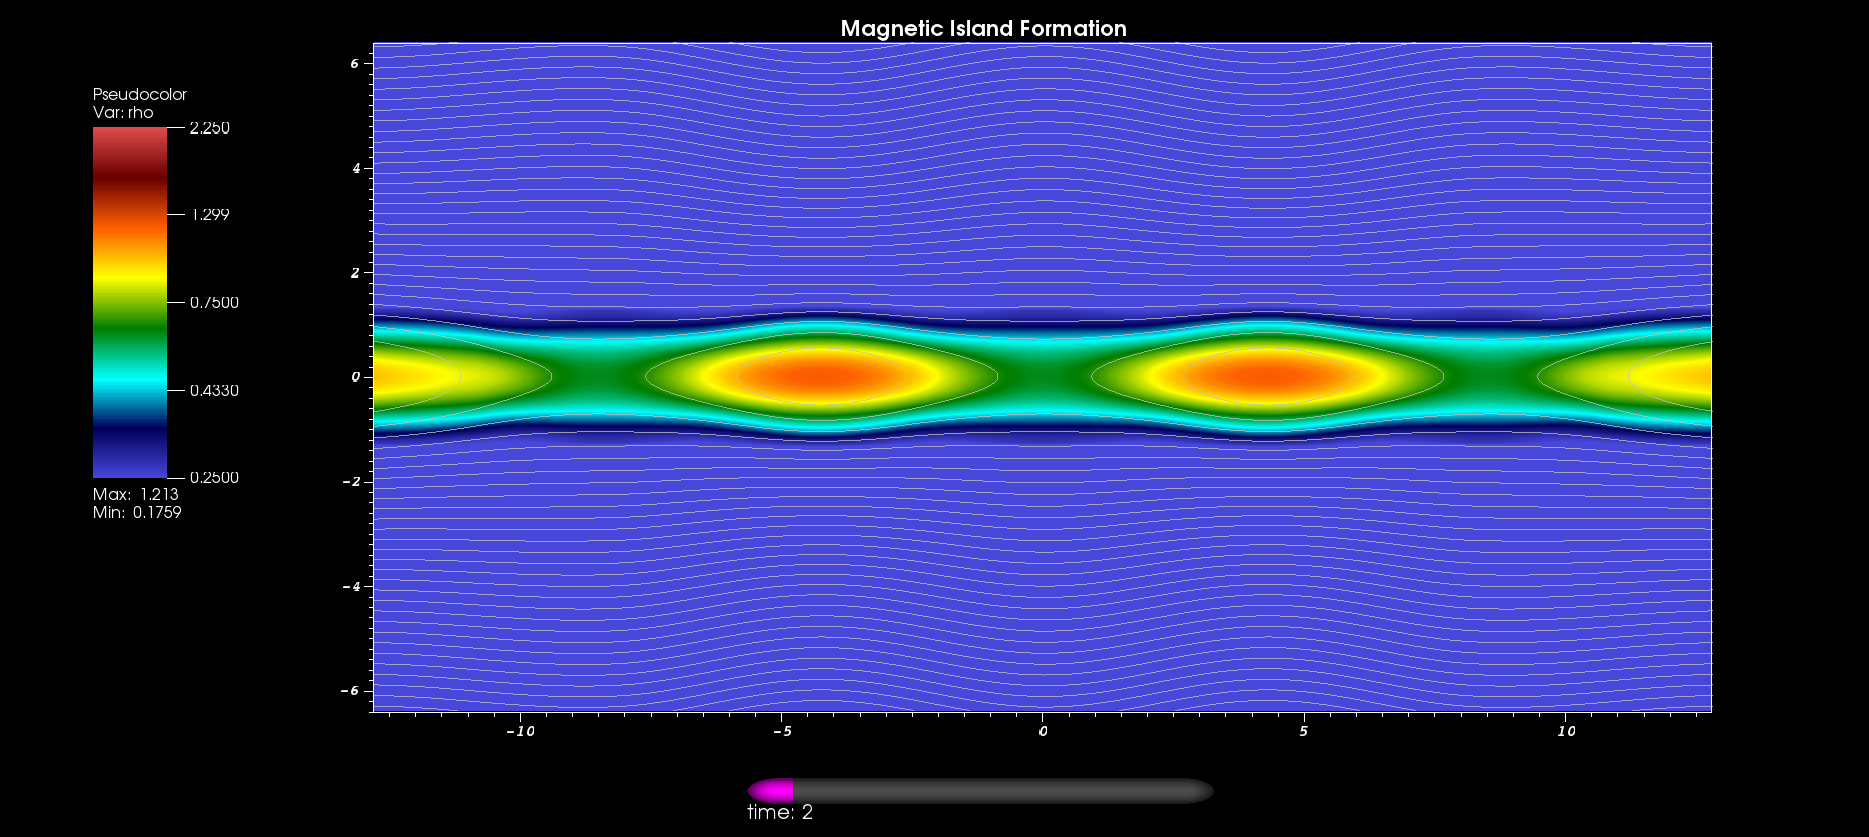Click the y-axis tick label "-4"
This screenshot has width=1869, height=837.
point(351,586)
